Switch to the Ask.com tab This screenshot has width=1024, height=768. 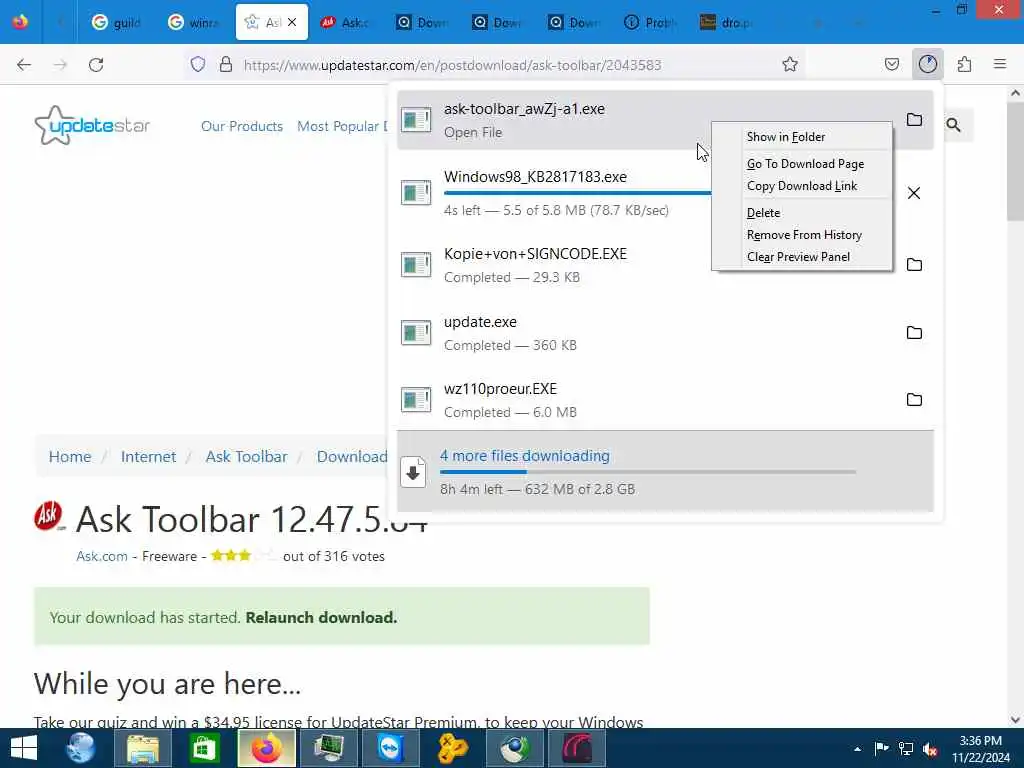point(345,22)
